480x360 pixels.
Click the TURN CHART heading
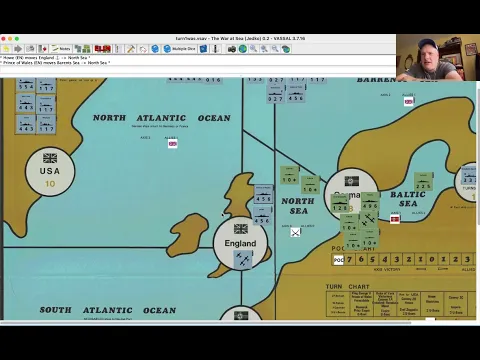(x=348, y=287)
